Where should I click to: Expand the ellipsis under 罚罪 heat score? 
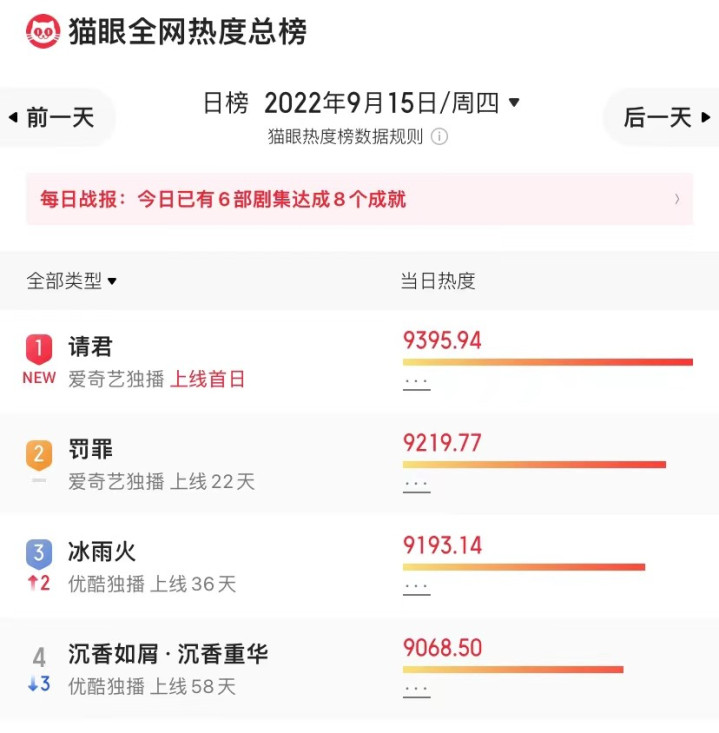coord(416,484)
